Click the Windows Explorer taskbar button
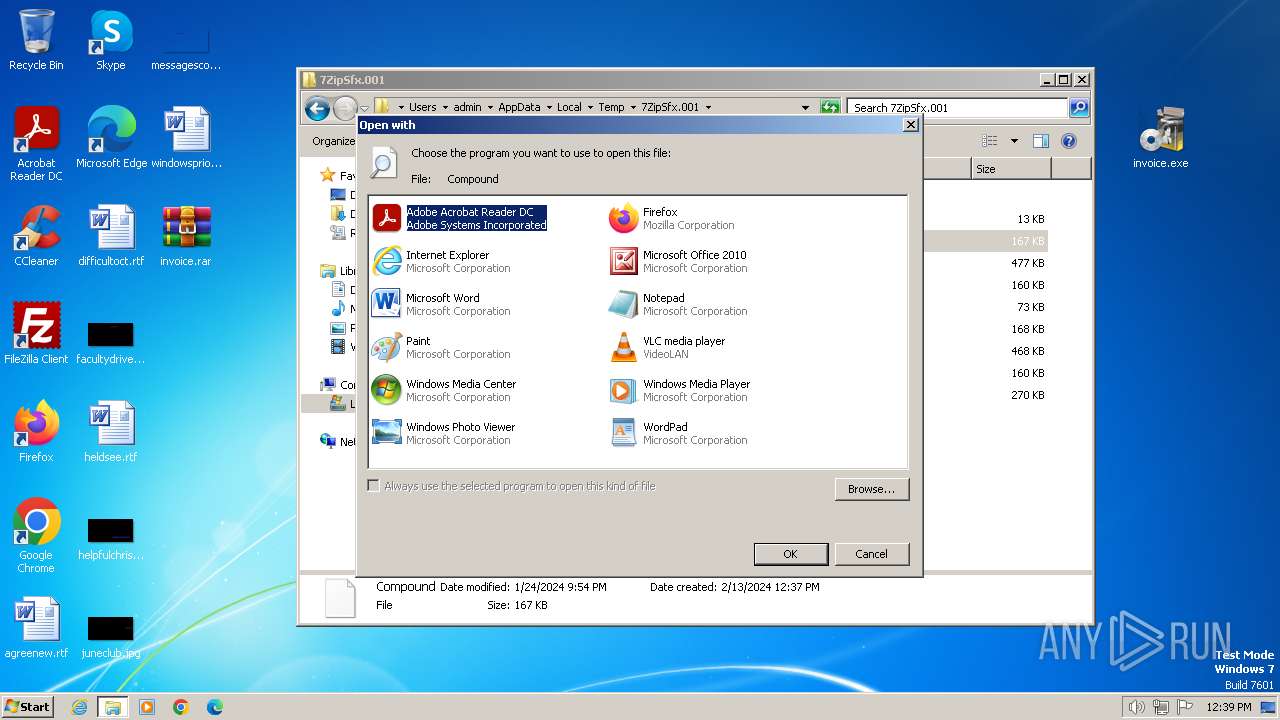 [x=113, y=707]
